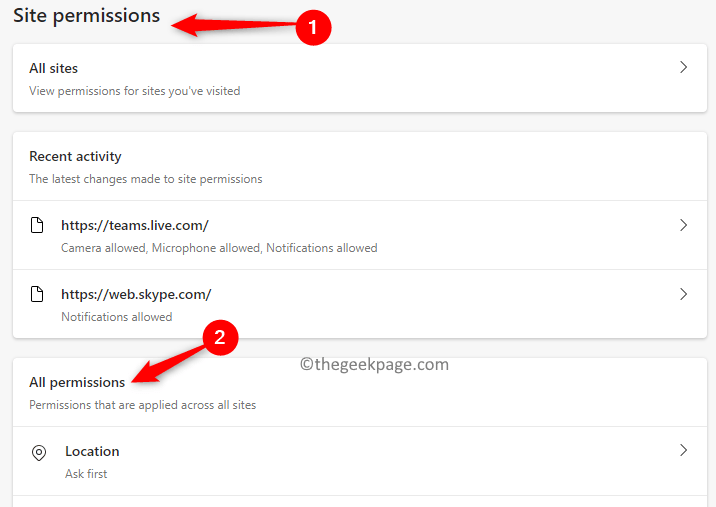Image resolution: width=716 pixels, height=507 pixels.
Task: Click the page icon beside teams.live.com
Action: (37, 226)
